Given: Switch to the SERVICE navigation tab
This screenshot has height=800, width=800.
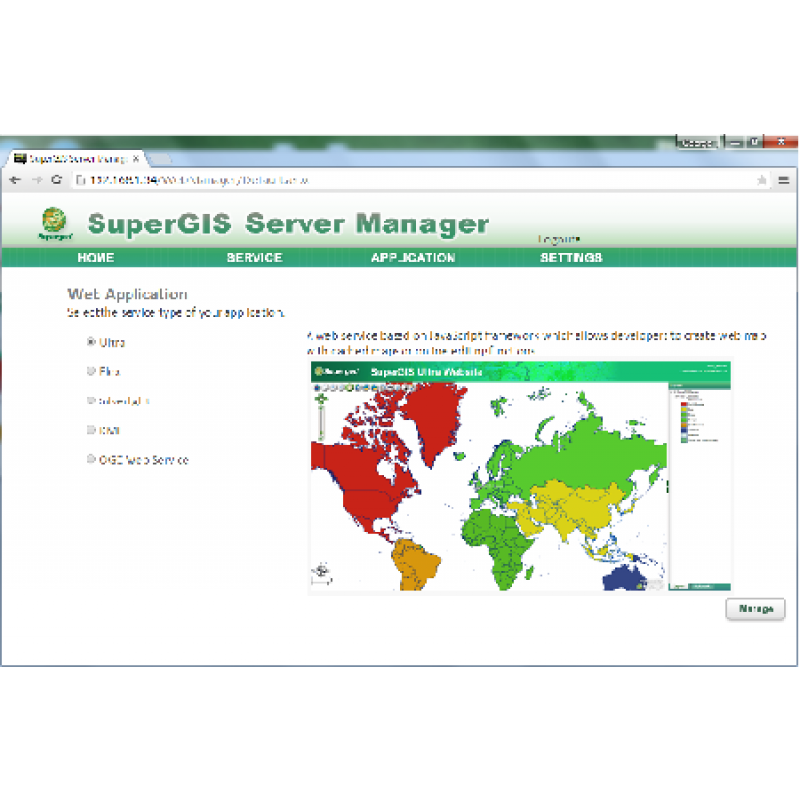Looking at the screenshot, I should tap(254, 257).
